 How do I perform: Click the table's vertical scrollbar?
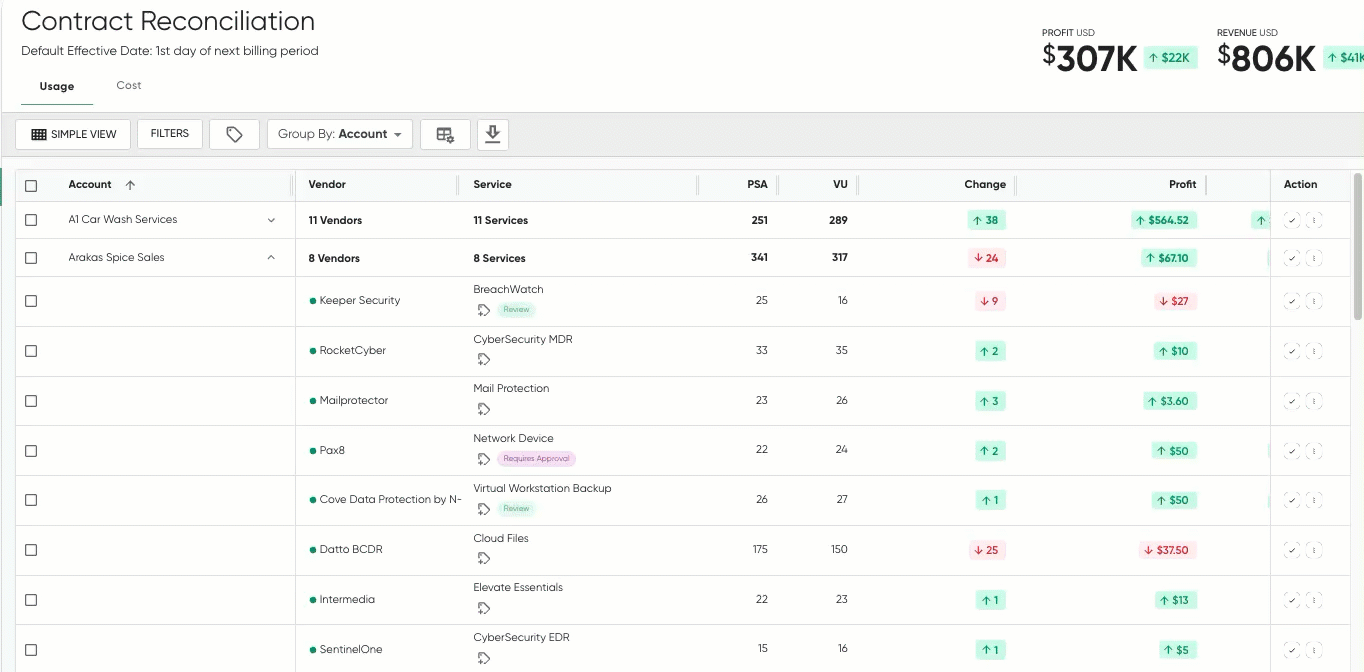click(x=1357, y=245)
